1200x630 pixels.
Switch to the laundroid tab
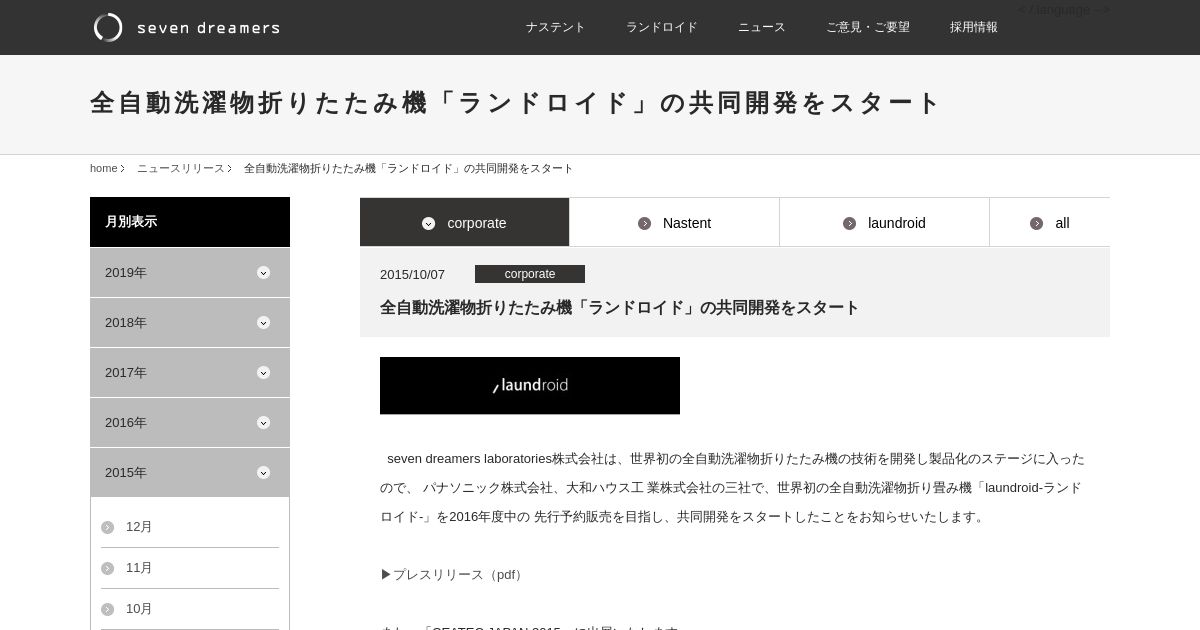(x=885, y=222)
